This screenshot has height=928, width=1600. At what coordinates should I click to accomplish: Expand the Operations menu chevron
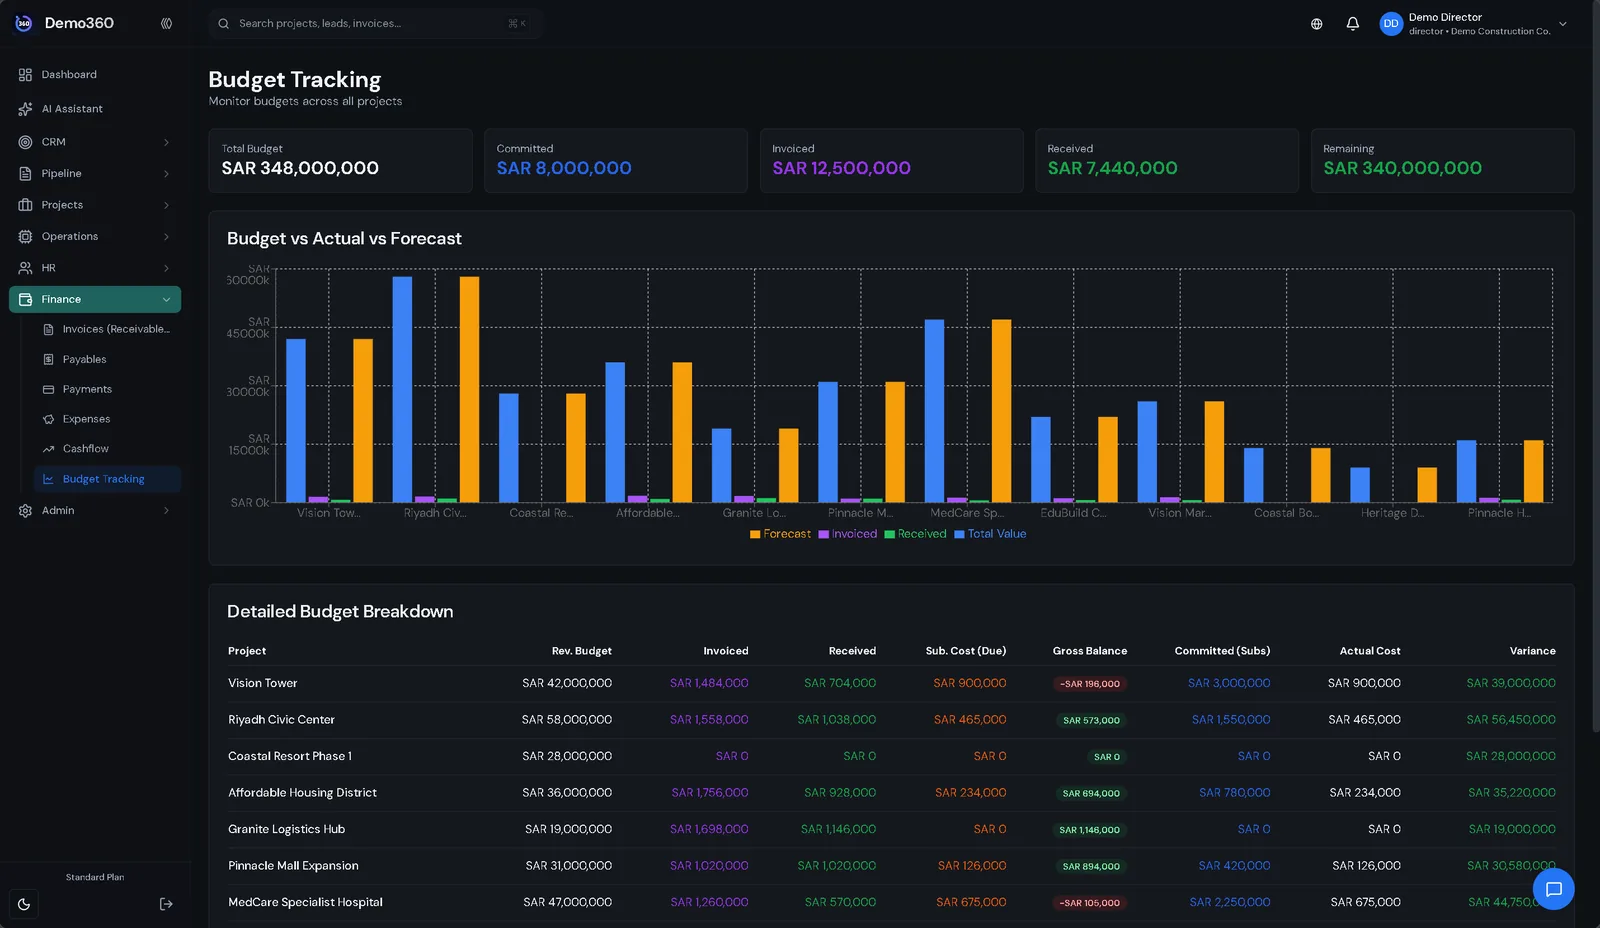pos(166,237)
